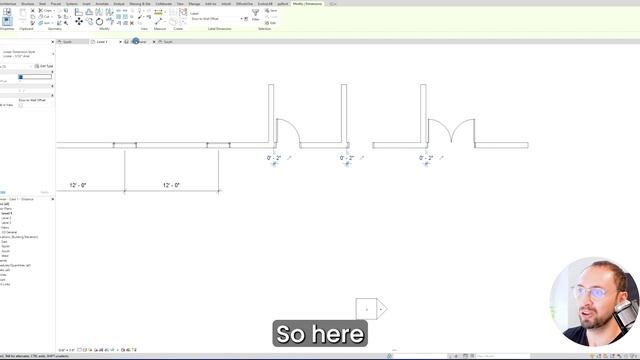Open the Structure ribbon tab

click(x=27, y=4)
